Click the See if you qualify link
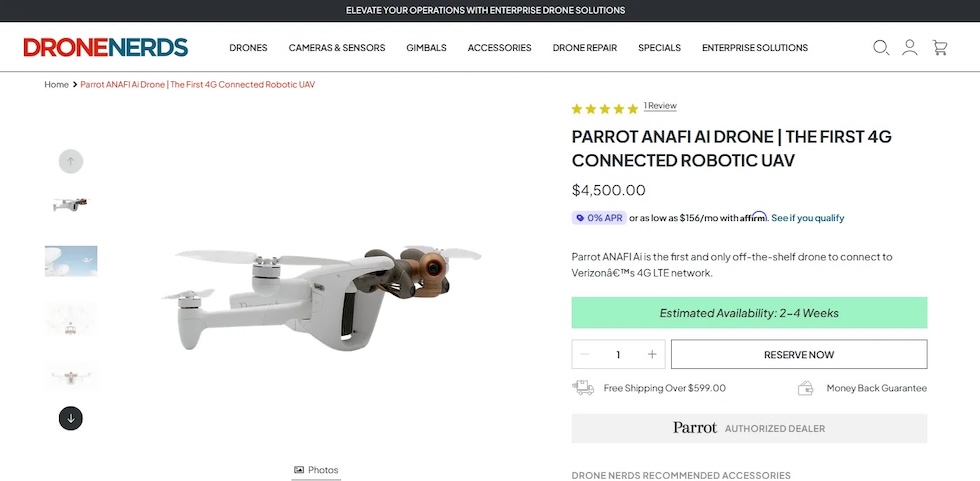 [x=808, y=218]
